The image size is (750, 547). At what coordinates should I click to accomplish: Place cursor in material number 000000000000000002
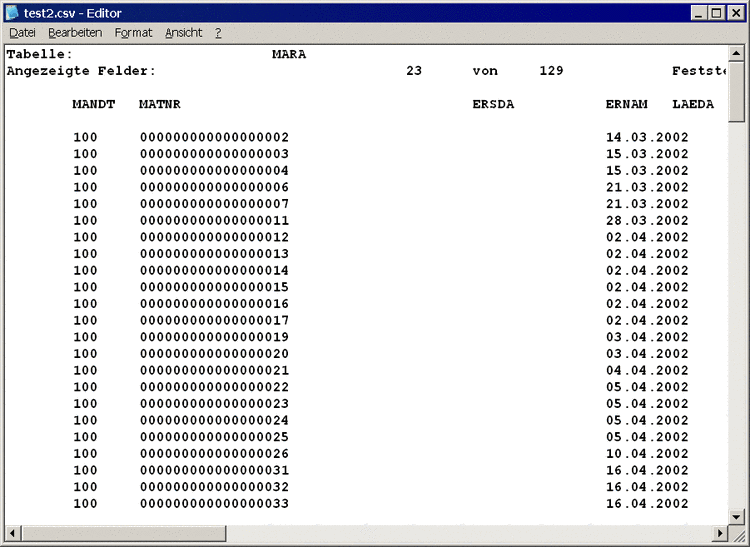[214, 137]
